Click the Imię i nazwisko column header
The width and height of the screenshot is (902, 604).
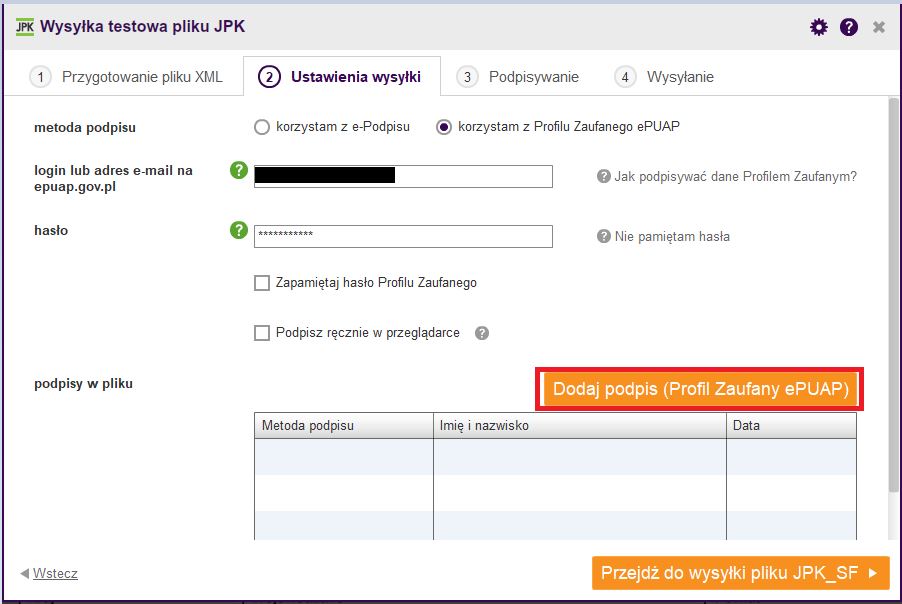point(580,426)
